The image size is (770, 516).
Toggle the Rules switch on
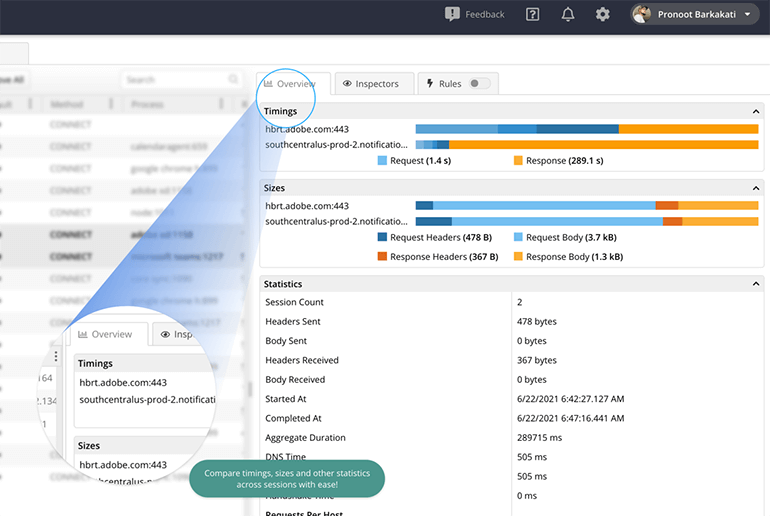click(x=479, y=84)
